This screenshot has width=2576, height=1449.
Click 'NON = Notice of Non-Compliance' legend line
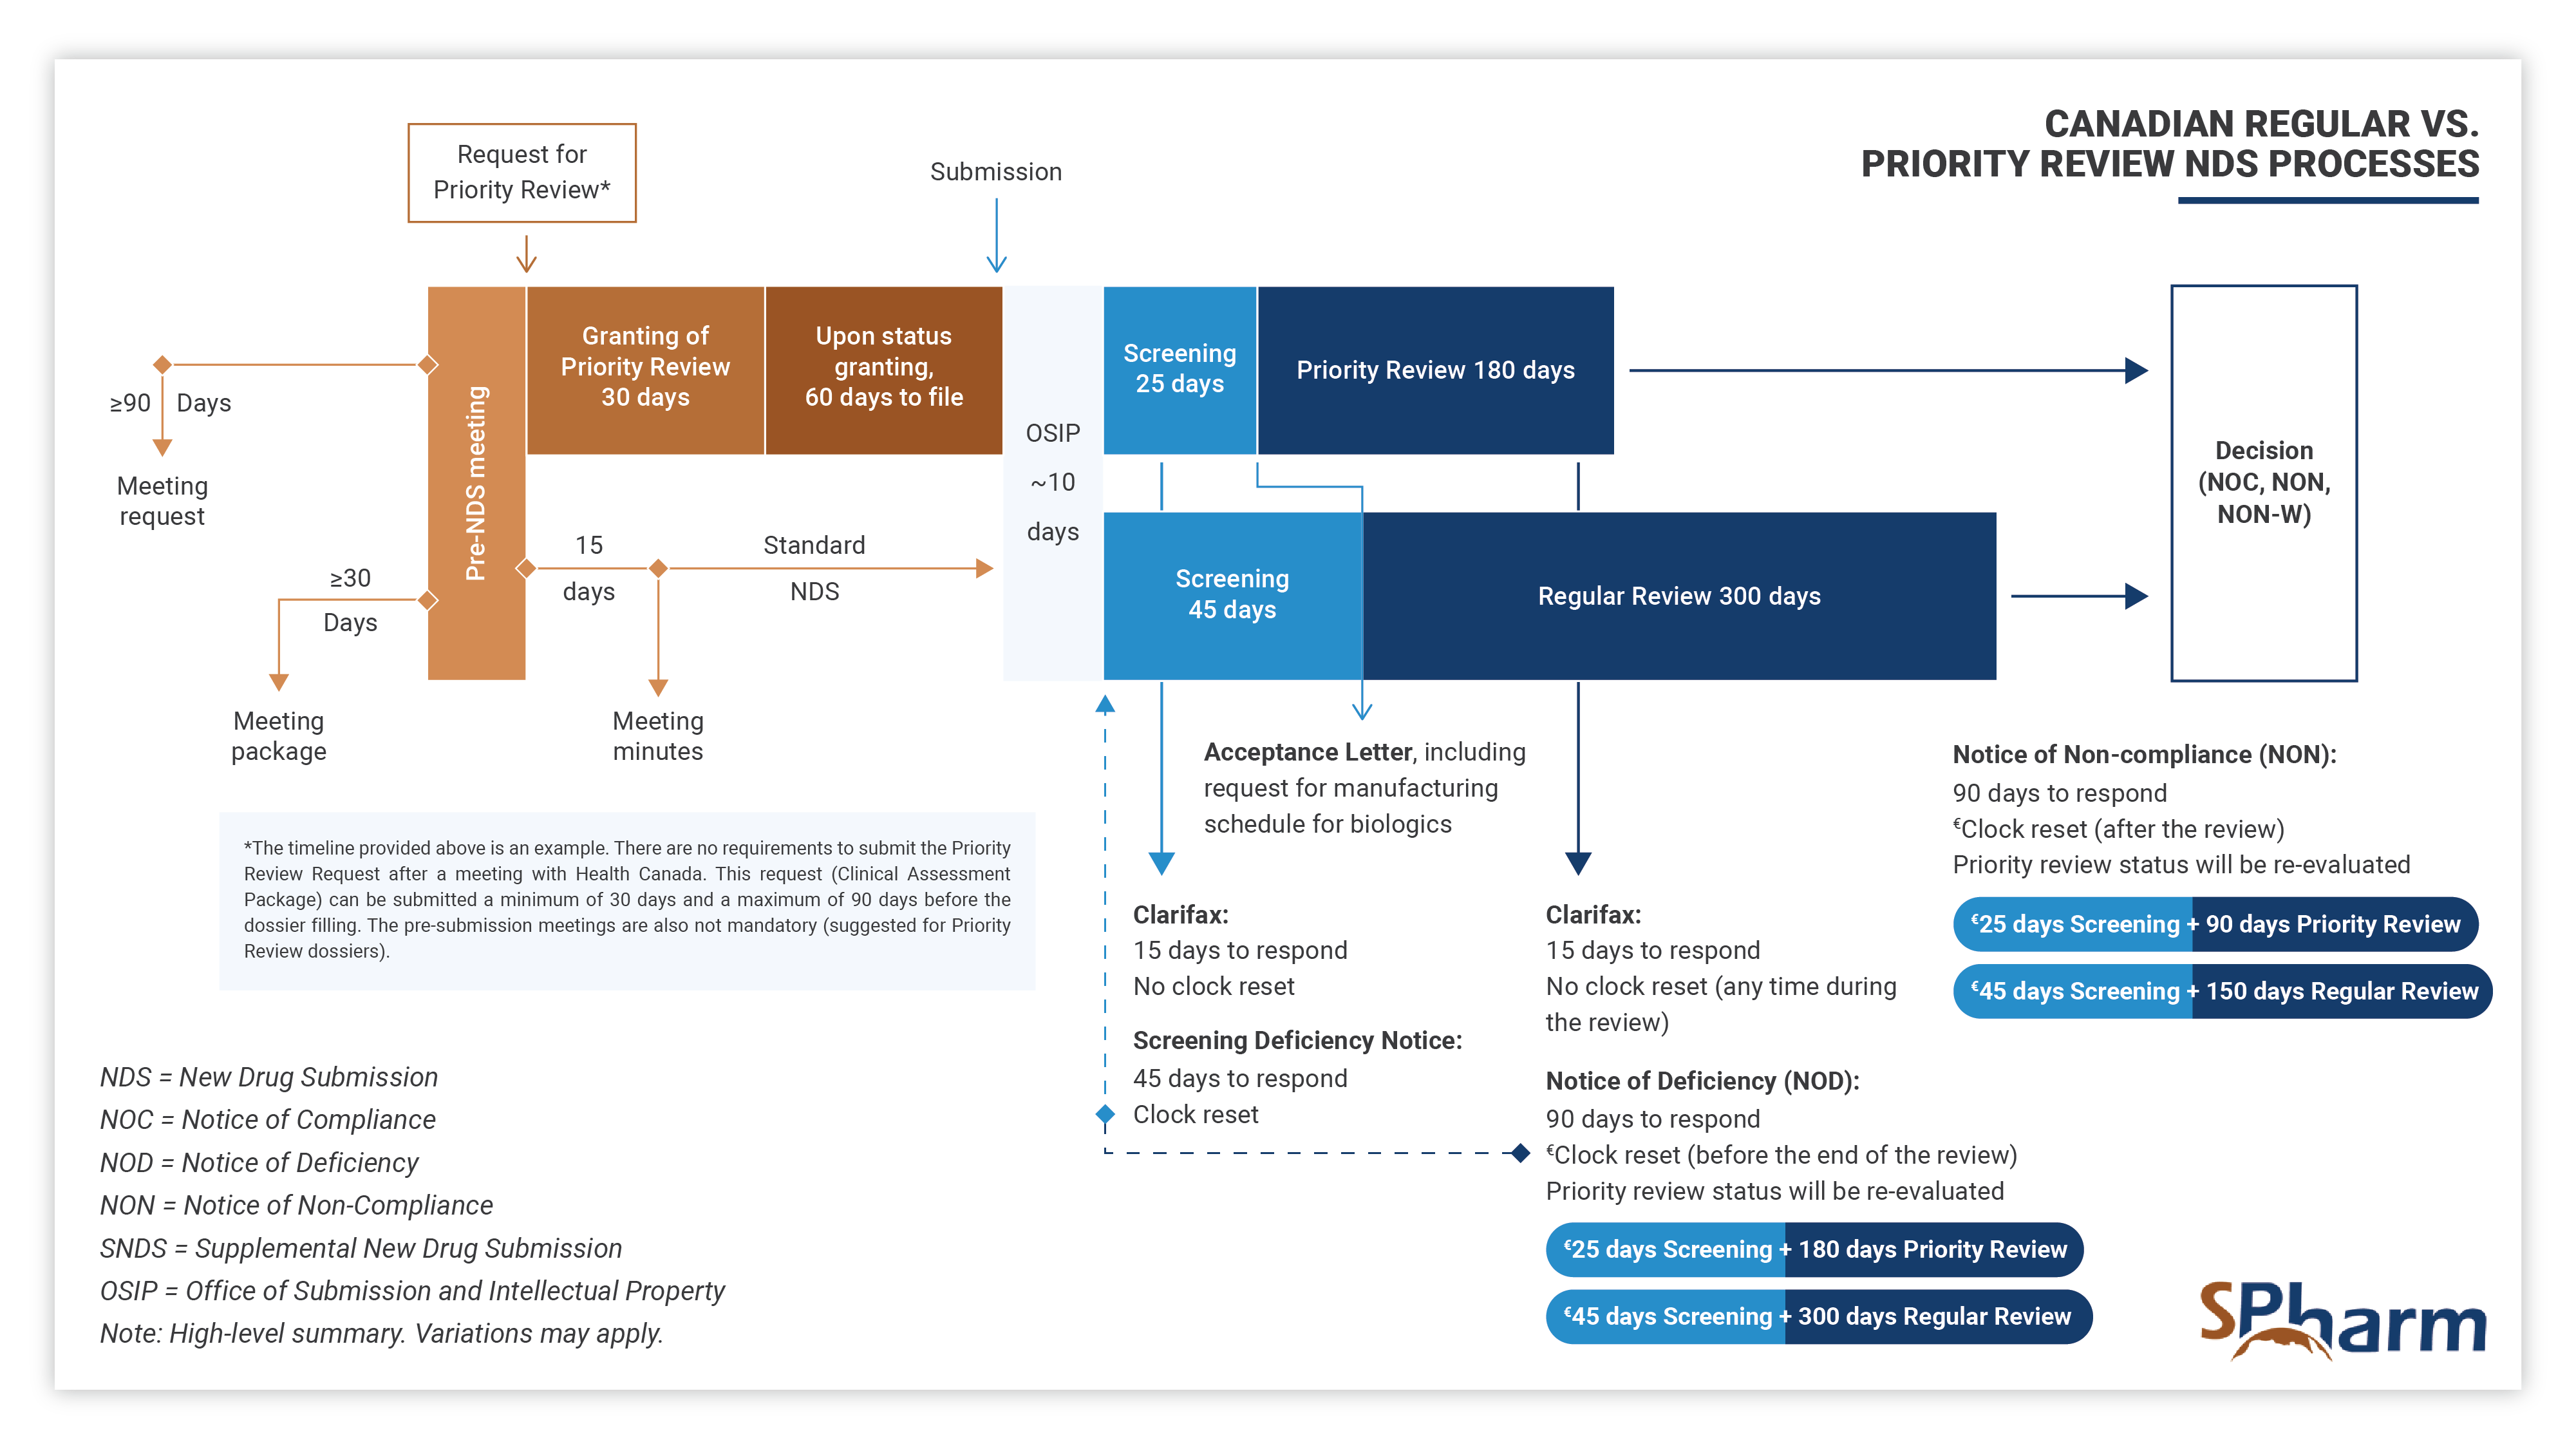[296, 1205]
